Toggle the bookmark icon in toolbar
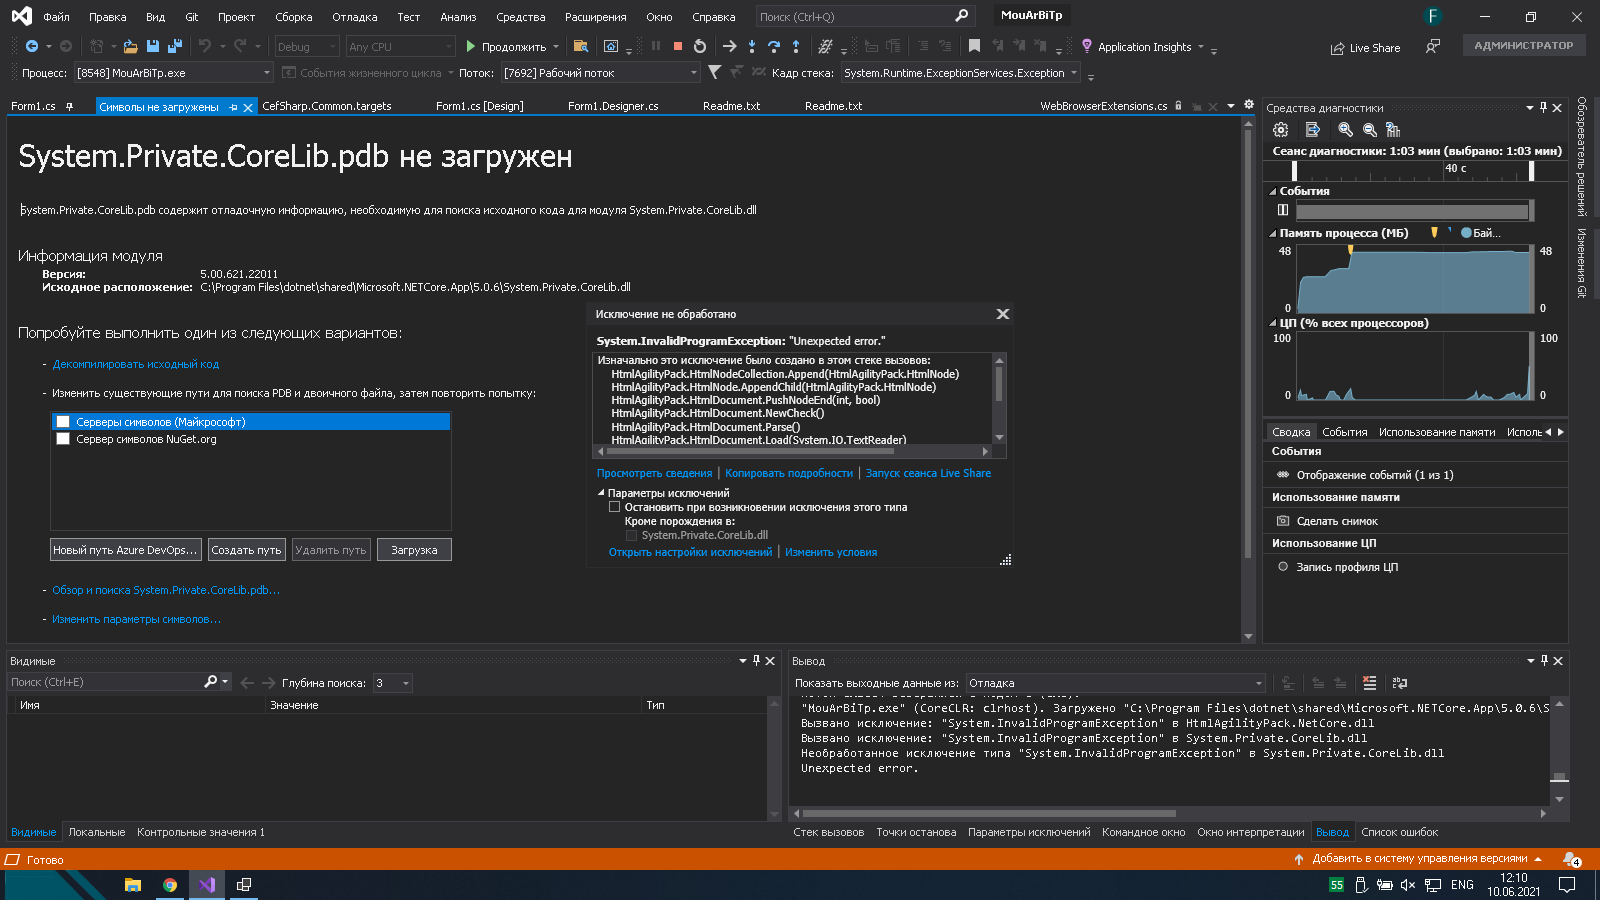Viewport: 1600px width, 900px height. pyautogui.click(x=974, y=46)
